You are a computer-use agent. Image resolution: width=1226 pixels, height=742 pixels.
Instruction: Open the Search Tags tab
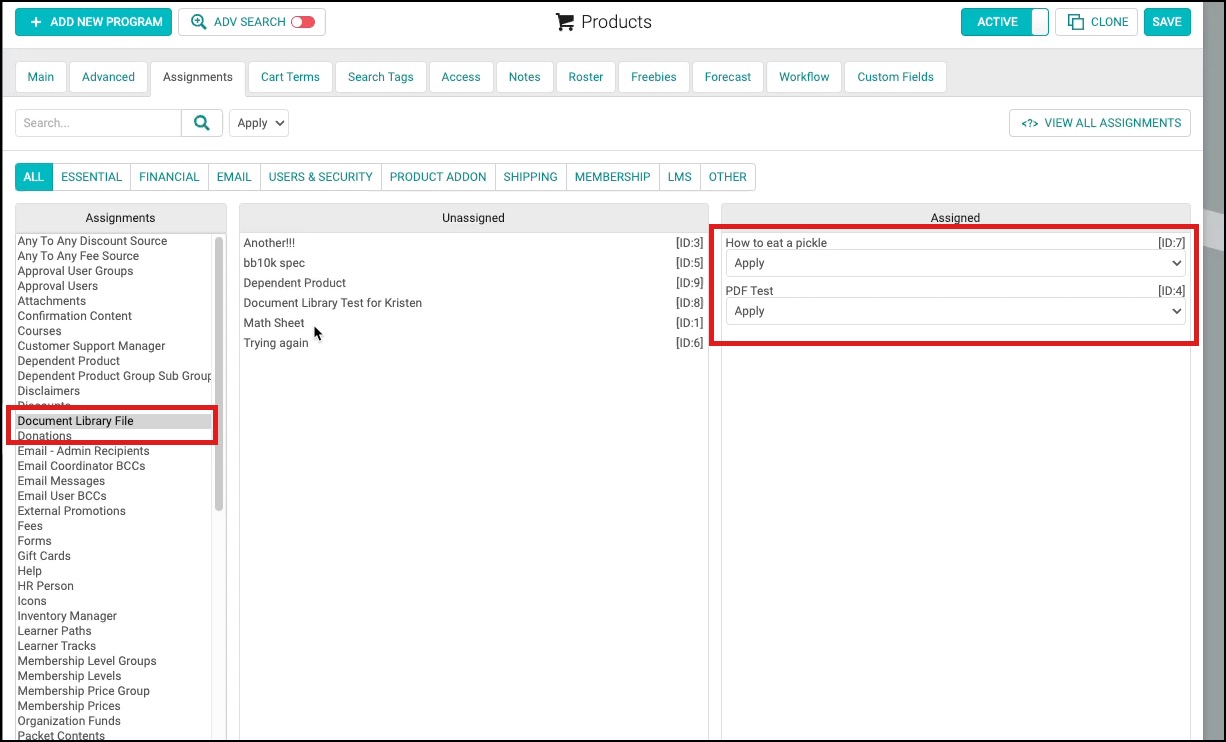(x=380, y=77)
